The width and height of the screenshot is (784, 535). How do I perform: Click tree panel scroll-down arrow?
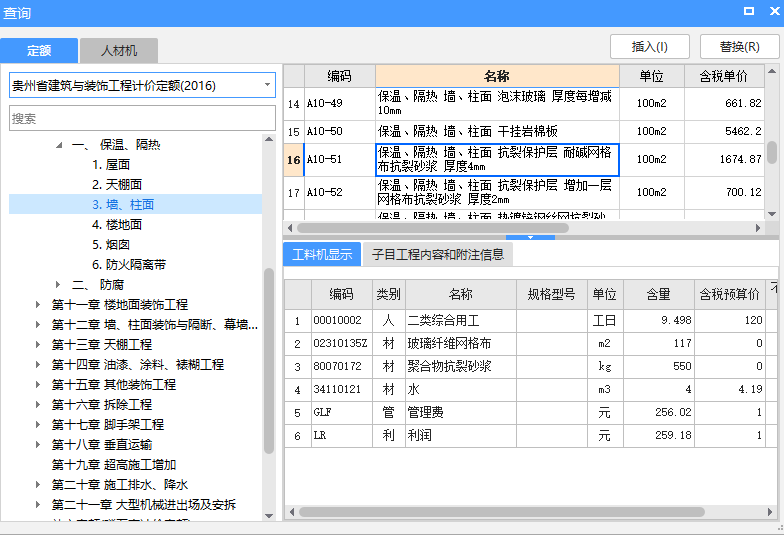269,516
